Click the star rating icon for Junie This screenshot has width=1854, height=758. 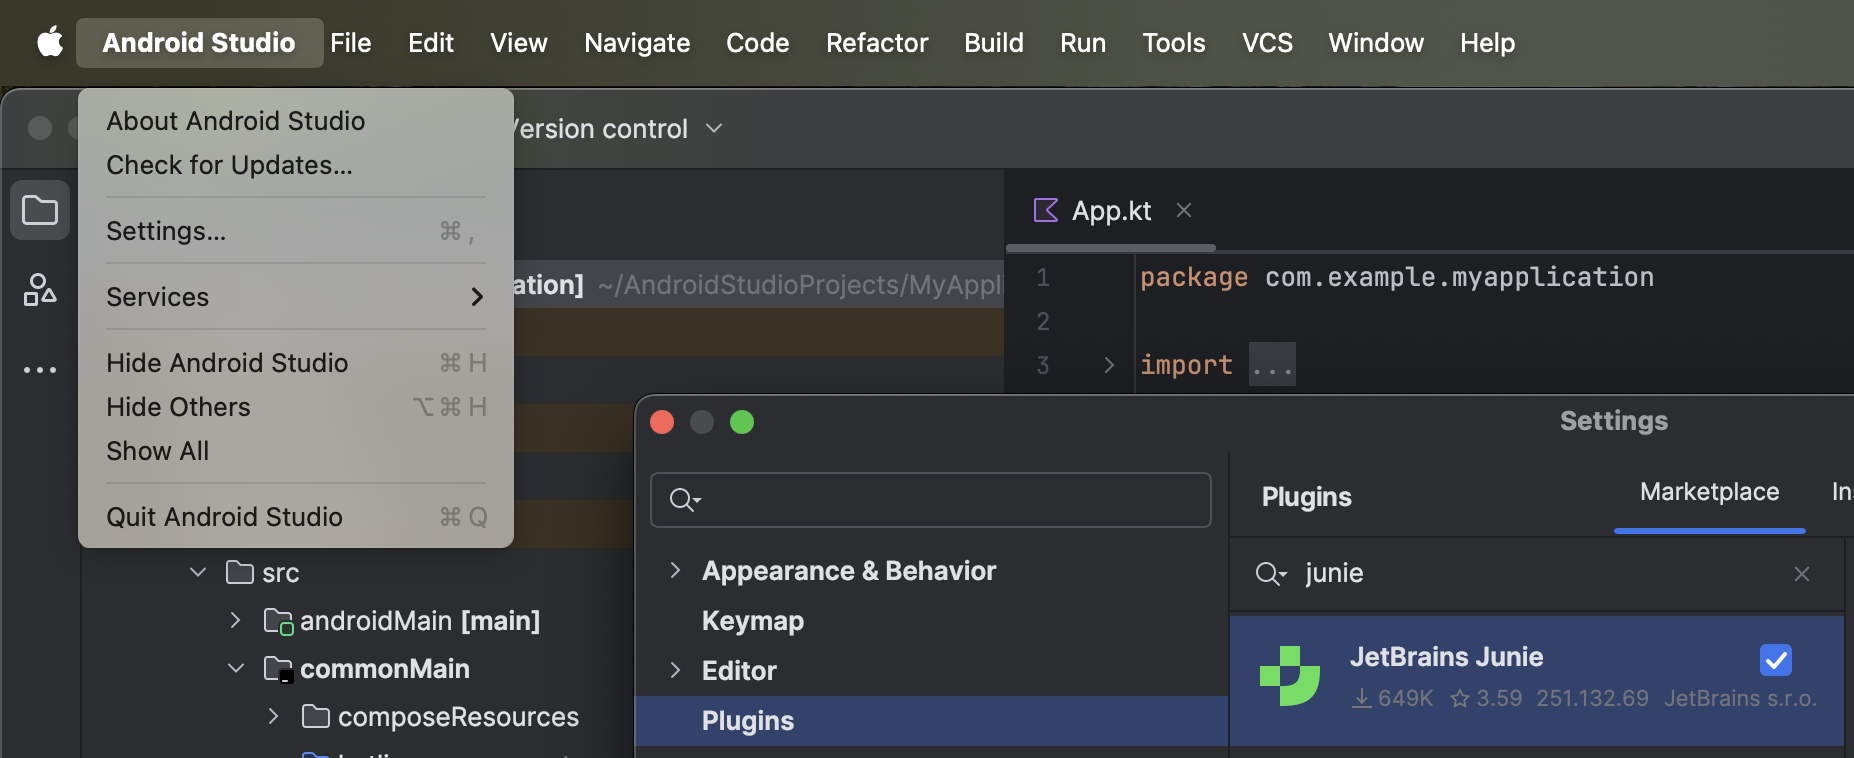point(1460,698)
